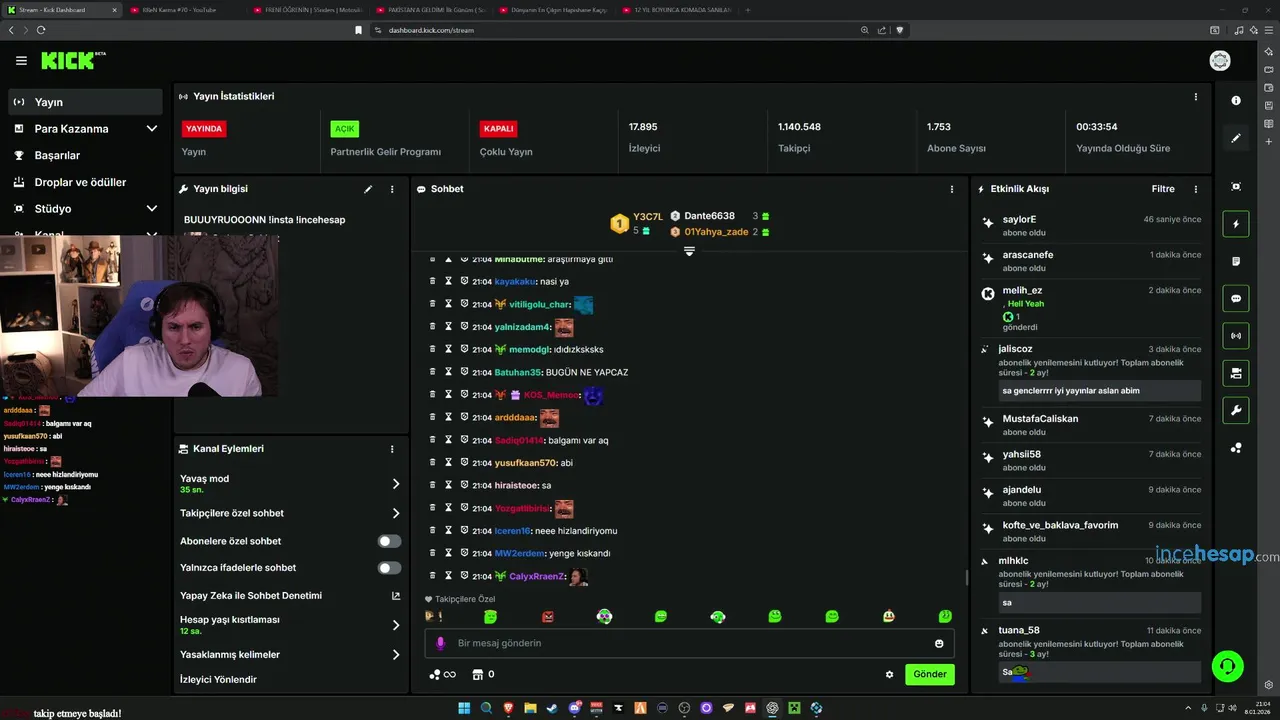Screen dimensions: 1280x720
Task: Toggle the wrench channel actions panel icon
Action: 1236,410
